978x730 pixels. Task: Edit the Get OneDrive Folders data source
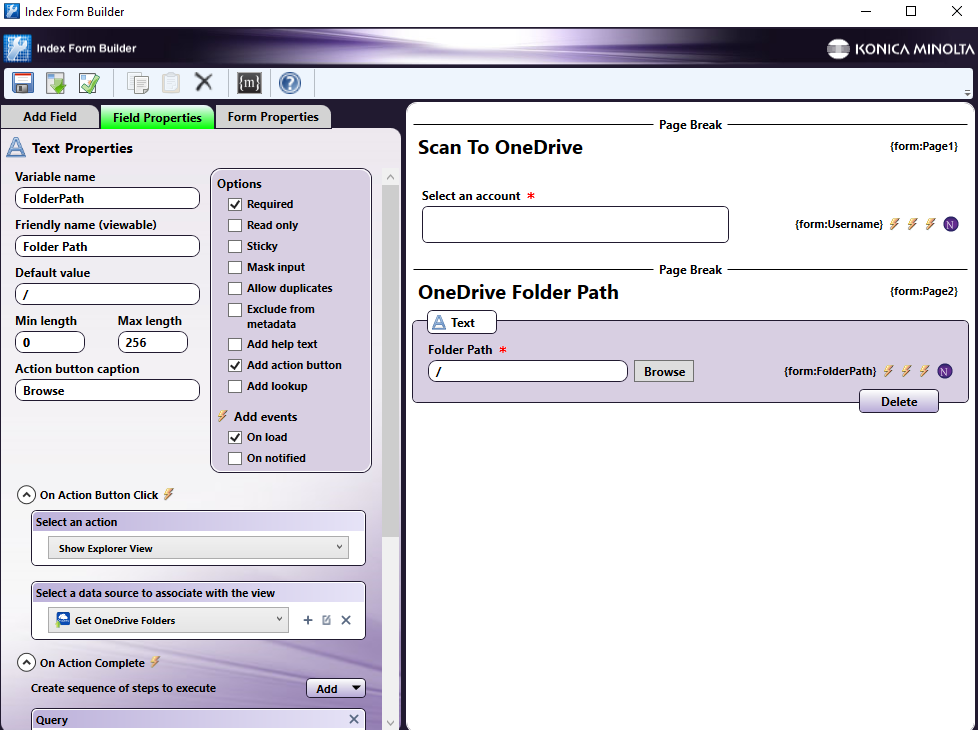[326, 620]
